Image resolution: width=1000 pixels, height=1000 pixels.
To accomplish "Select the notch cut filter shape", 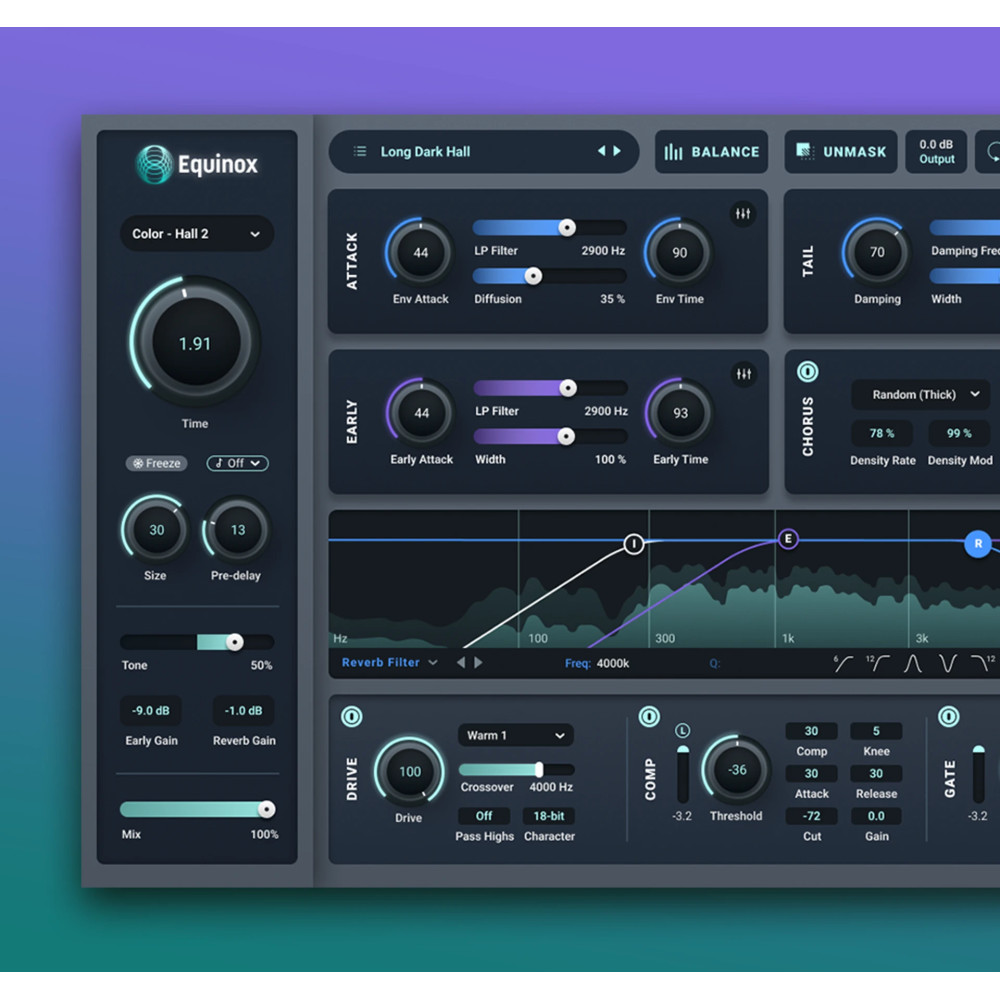I will coord(948,664).
